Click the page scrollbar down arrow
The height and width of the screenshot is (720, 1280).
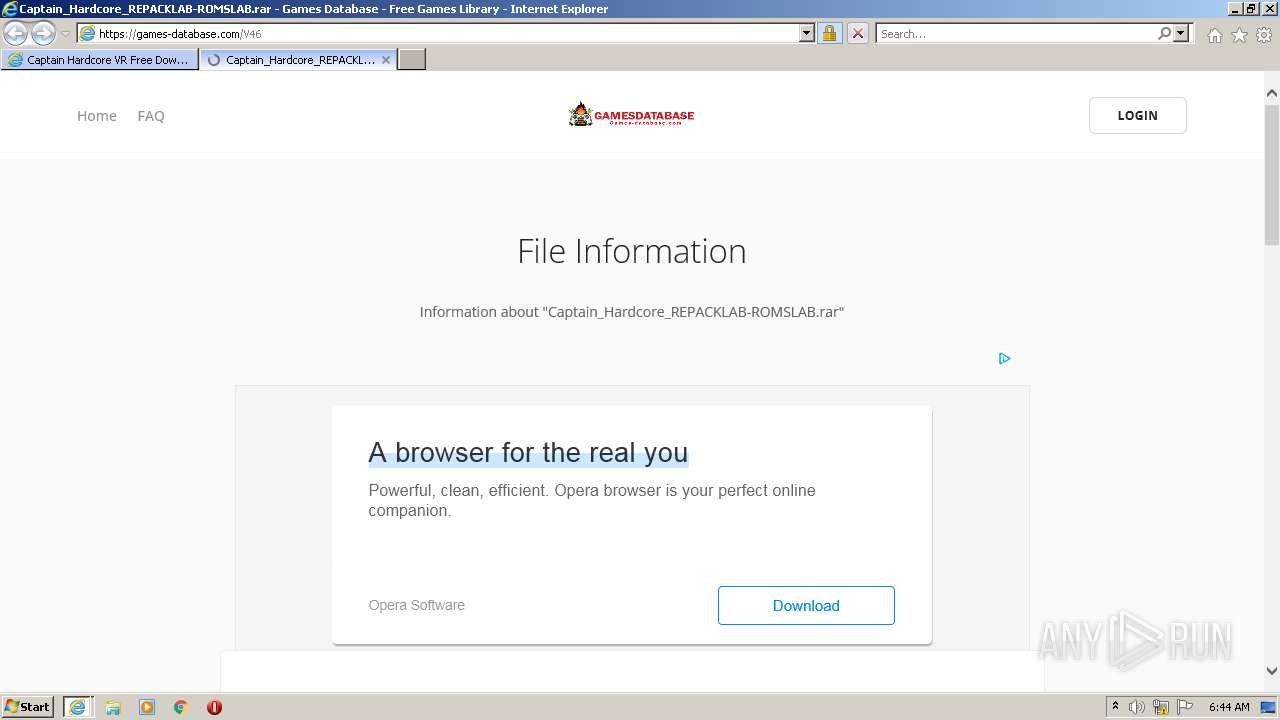1272,671
